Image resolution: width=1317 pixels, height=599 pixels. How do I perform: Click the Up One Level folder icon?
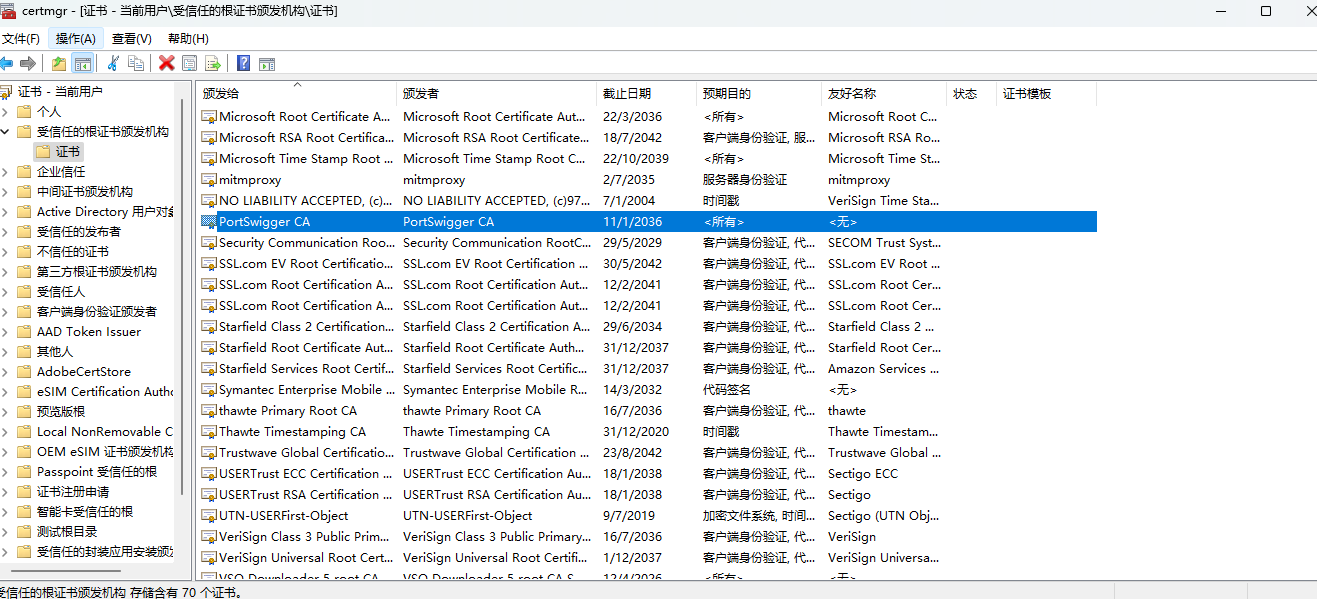click(59, 64)
